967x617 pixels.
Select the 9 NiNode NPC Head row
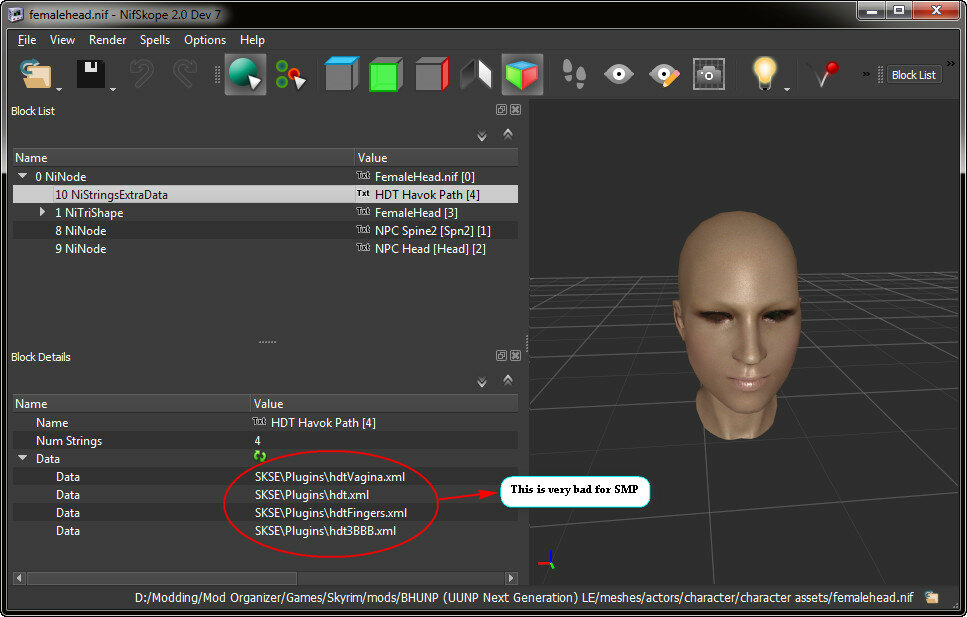(265, 249)
